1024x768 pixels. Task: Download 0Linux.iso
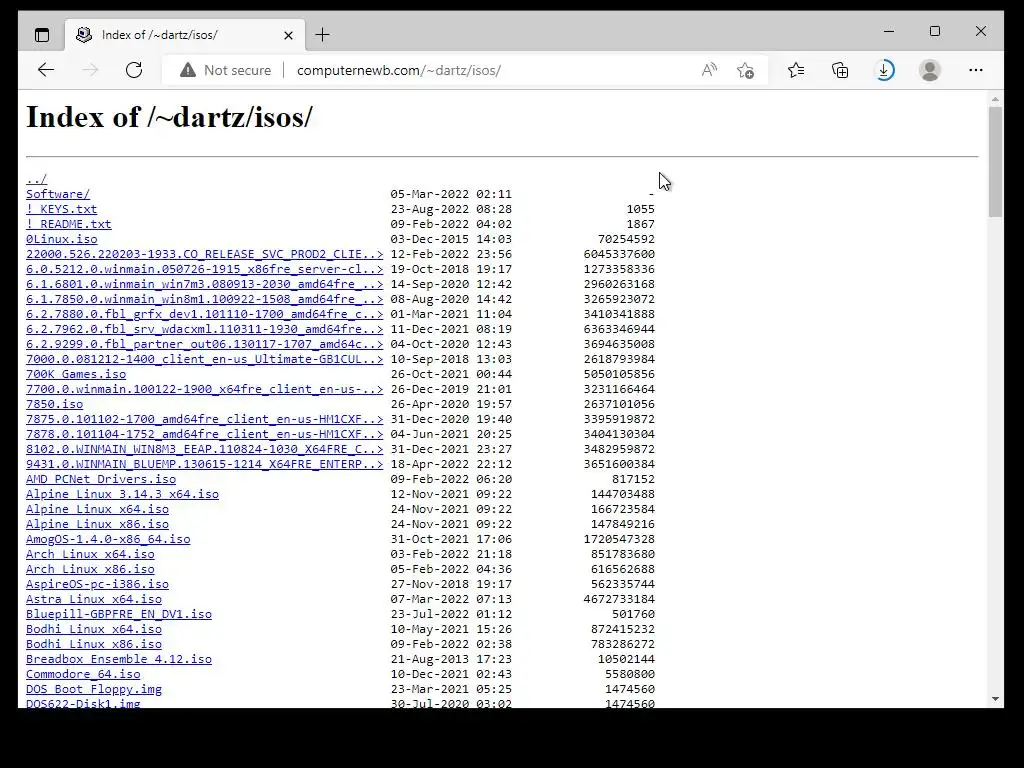(x=61, y=239)
